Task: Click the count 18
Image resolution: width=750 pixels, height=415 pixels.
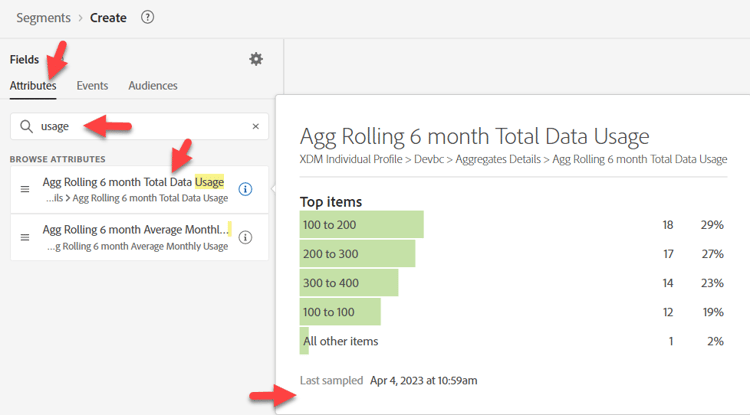Action: point(668,225)
